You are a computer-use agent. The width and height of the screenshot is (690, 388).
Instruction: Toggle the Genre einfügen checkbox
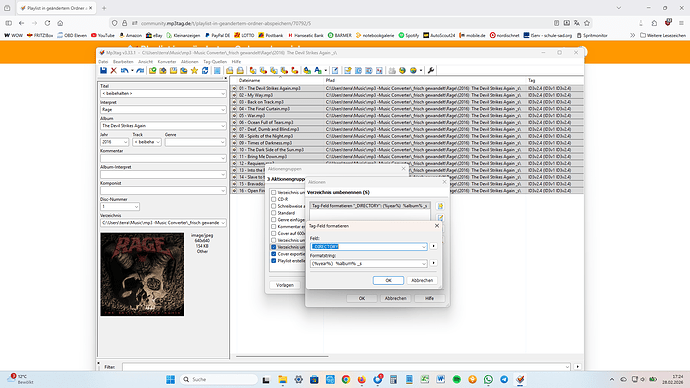(274, 220)
